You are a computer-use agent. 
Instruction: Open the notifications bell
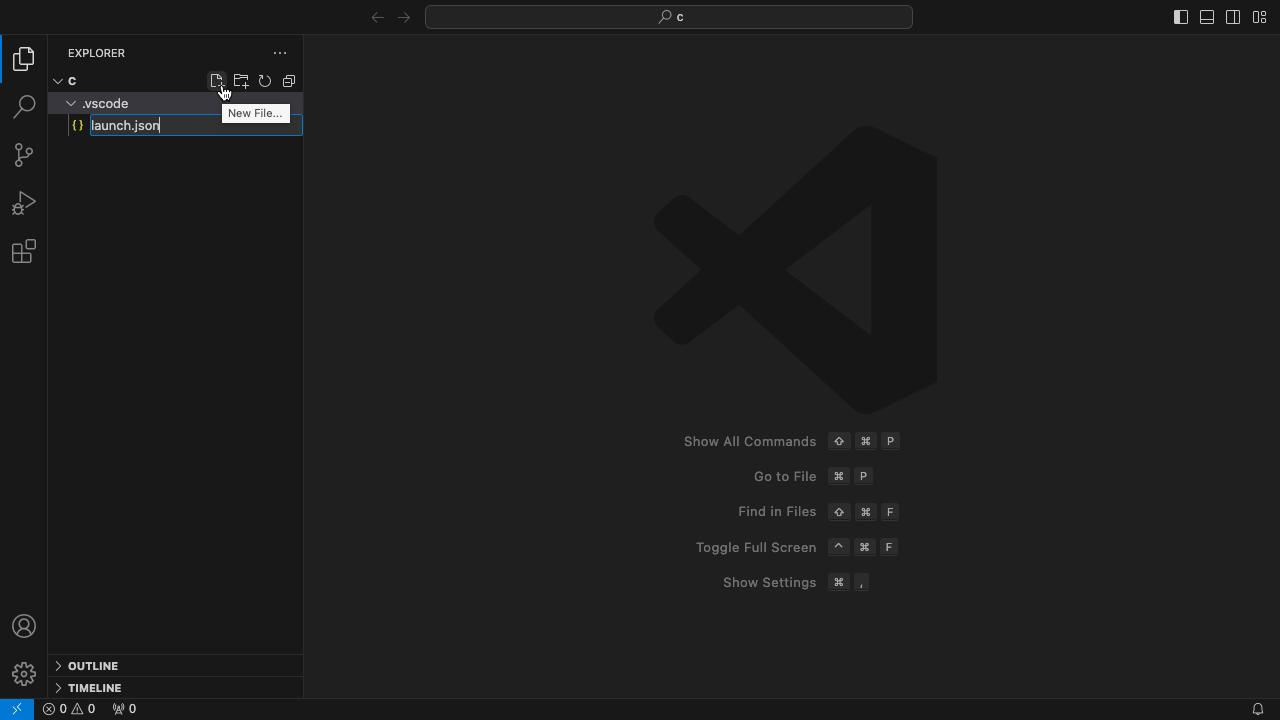pos(1258,709)
